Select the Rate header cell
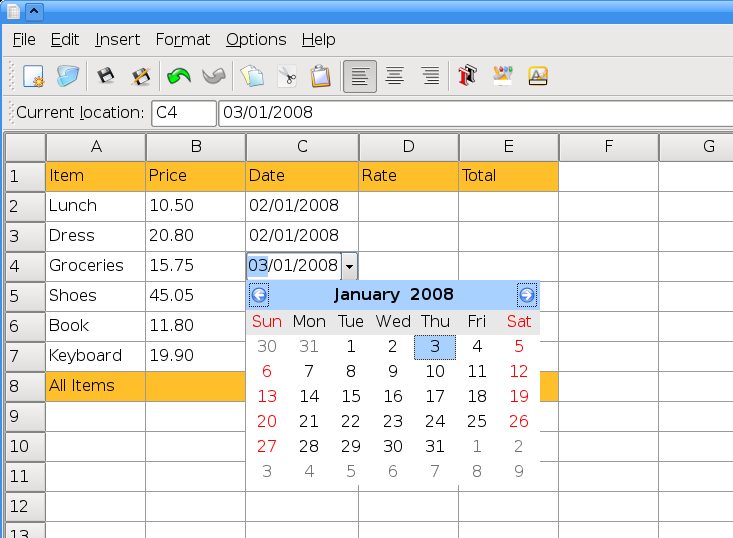Screen dimensions: 733x538 (409, 176)
